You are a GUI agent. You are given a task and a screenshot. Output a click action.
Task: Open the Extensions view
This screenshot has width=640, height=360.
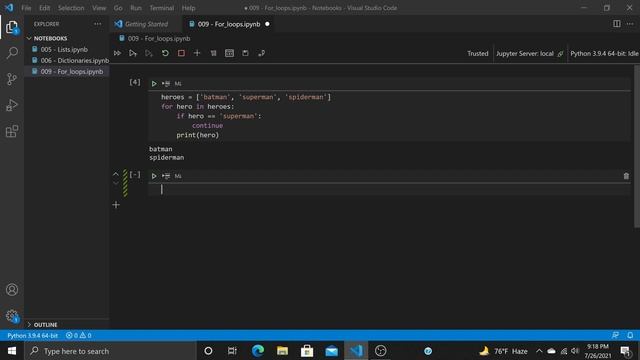coord(12,131)
